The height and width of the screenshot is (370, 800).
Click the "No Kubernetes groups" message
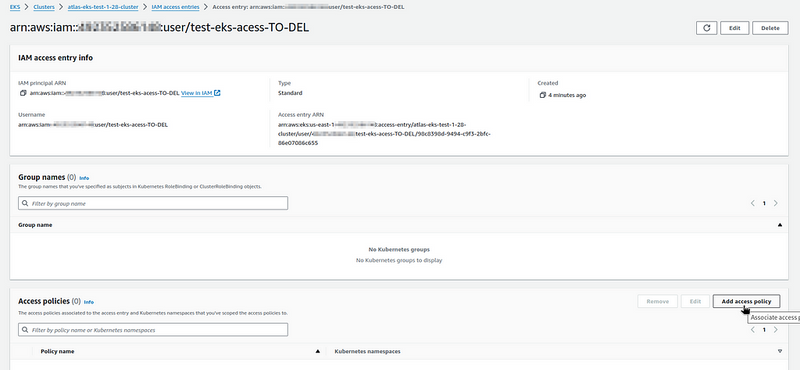click(399, 250)
